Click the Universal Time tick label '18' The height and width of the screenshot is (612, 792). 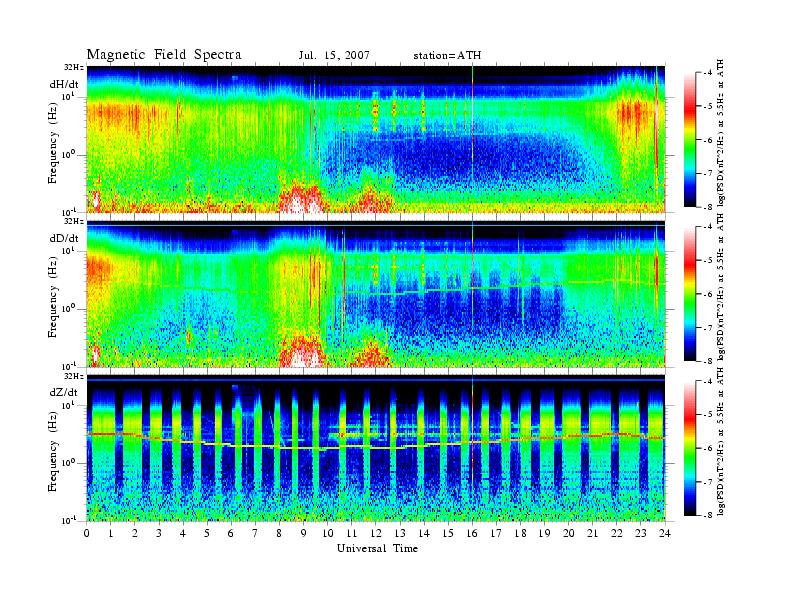520,533
